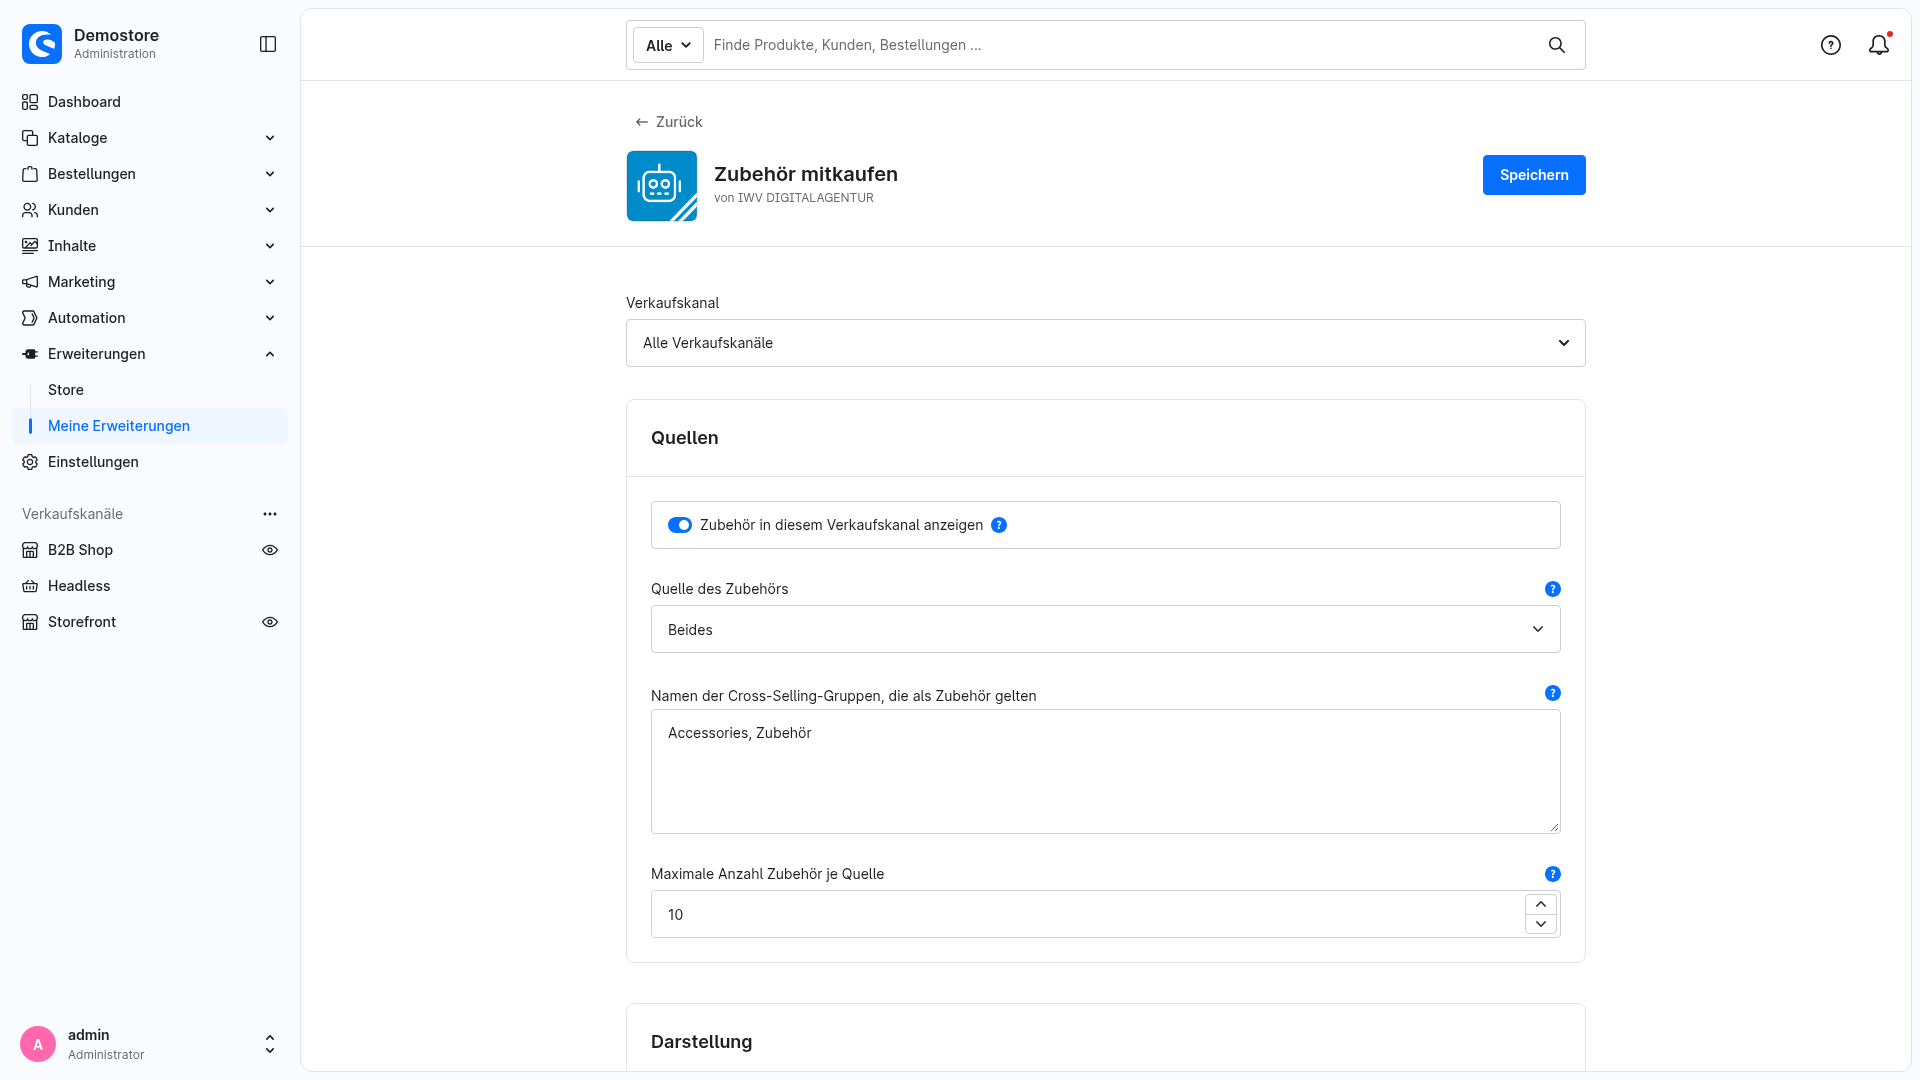Image resolution: width=1920 pixels, height=1080 pixels.
Task: Toggle the Storefront eye visibility icon
Action: (270, 622)
